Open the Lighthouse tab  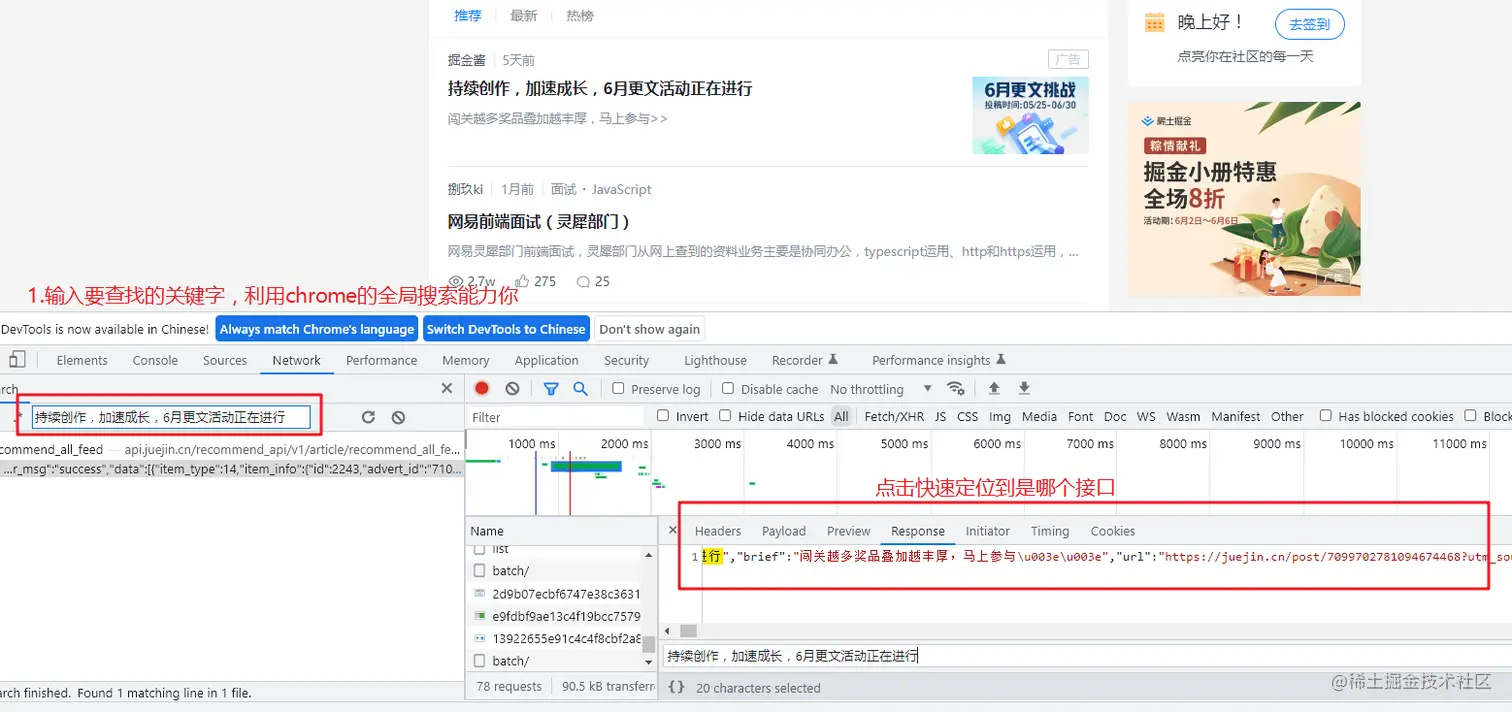point(715,360)
